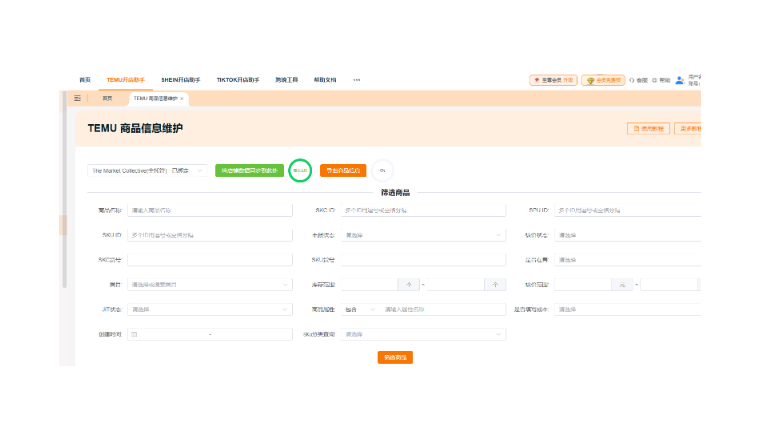Viewport: 760px width, 440px height.
Task: Click the TEMU 商品信息维护 page title
Action: [135, 128]
